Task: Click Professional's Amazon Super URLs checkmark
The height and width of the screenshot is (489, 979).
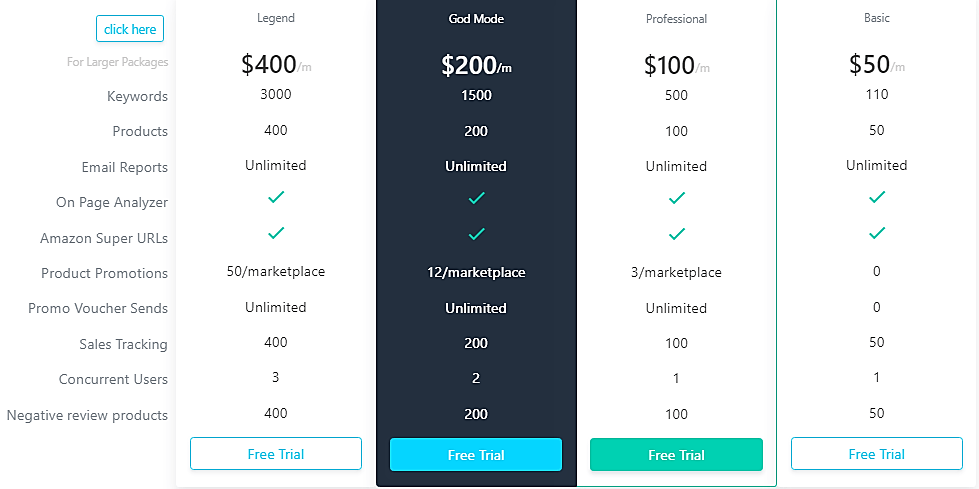Action: tap(677, 234)
